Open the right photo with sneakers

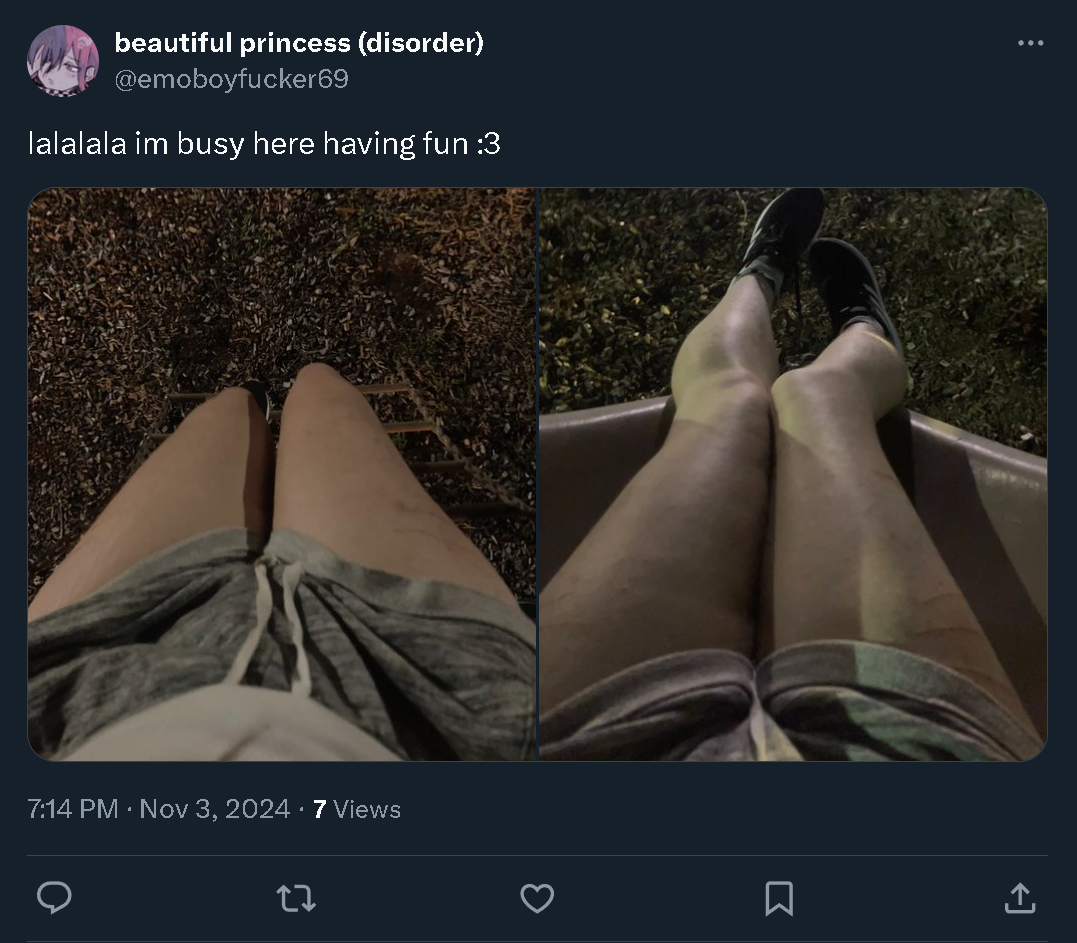(793, 474)
